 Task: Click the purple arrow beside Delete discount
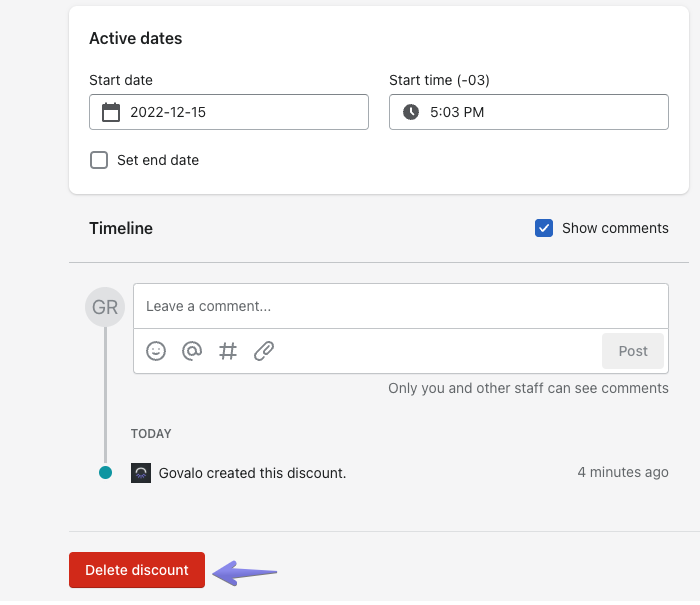tap(245, 572)
